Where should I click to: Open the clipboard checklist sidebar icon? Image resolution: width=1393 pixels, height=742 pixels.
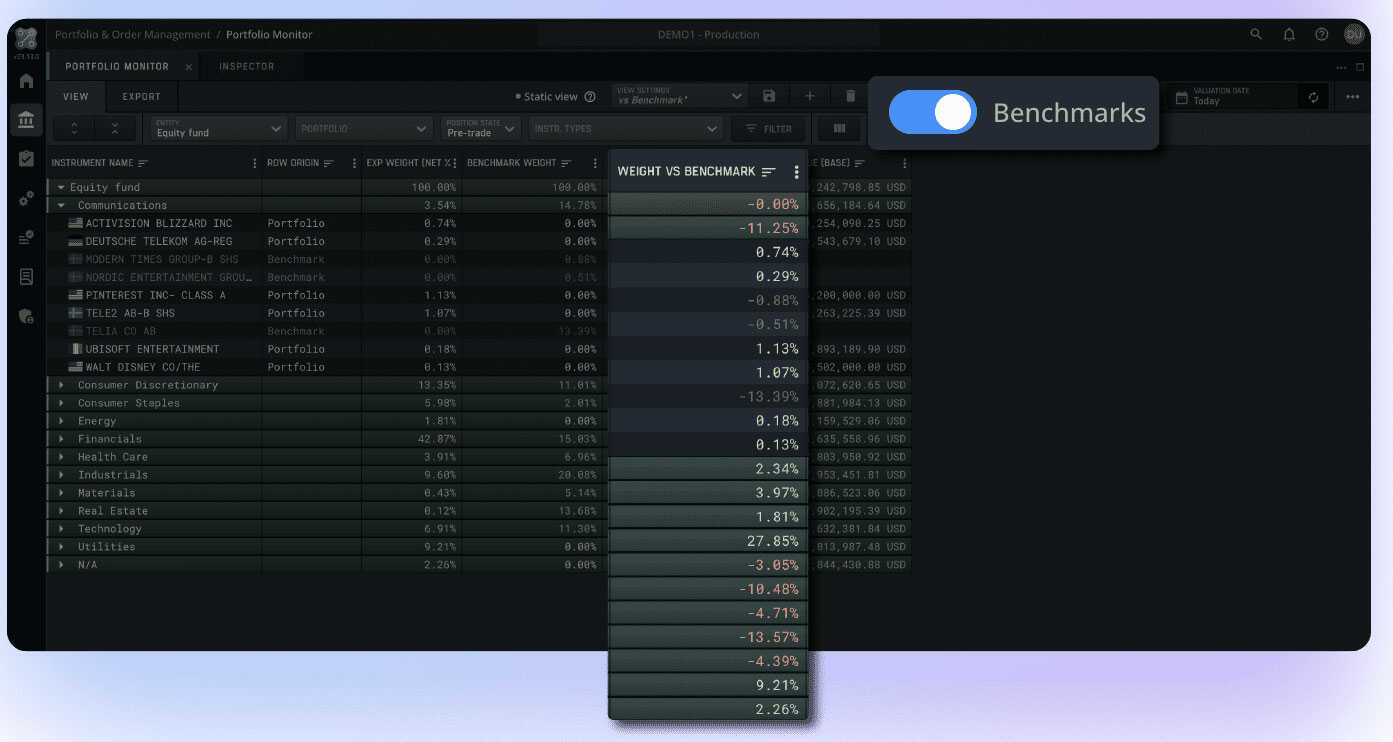tap(26, 159)
